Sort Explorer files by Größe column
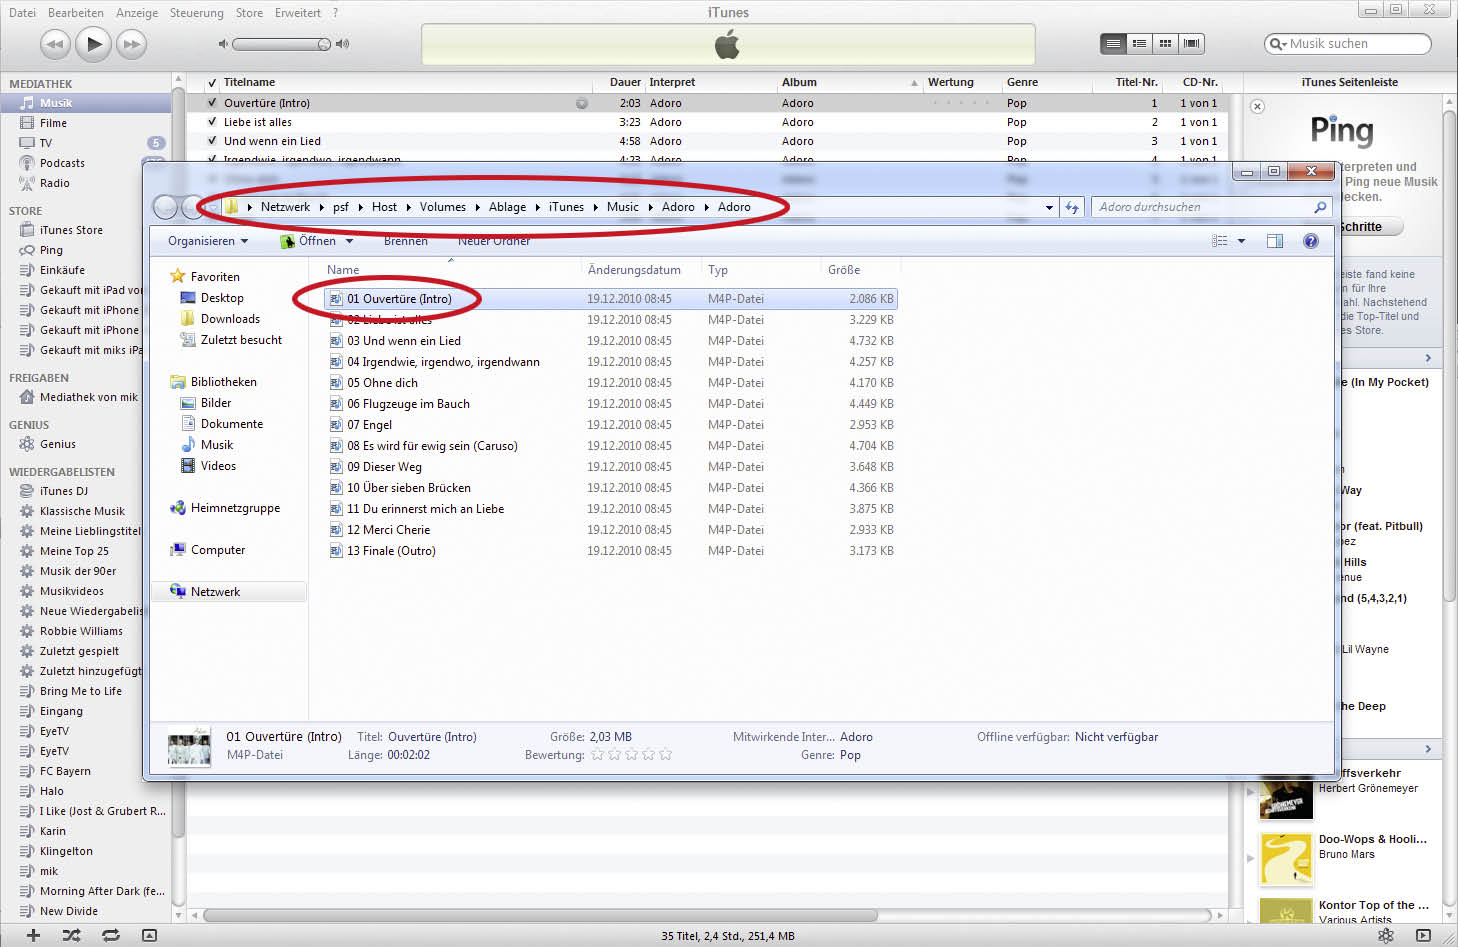The width and height of the screenshot is (1458, 947). tap(844, 270)
